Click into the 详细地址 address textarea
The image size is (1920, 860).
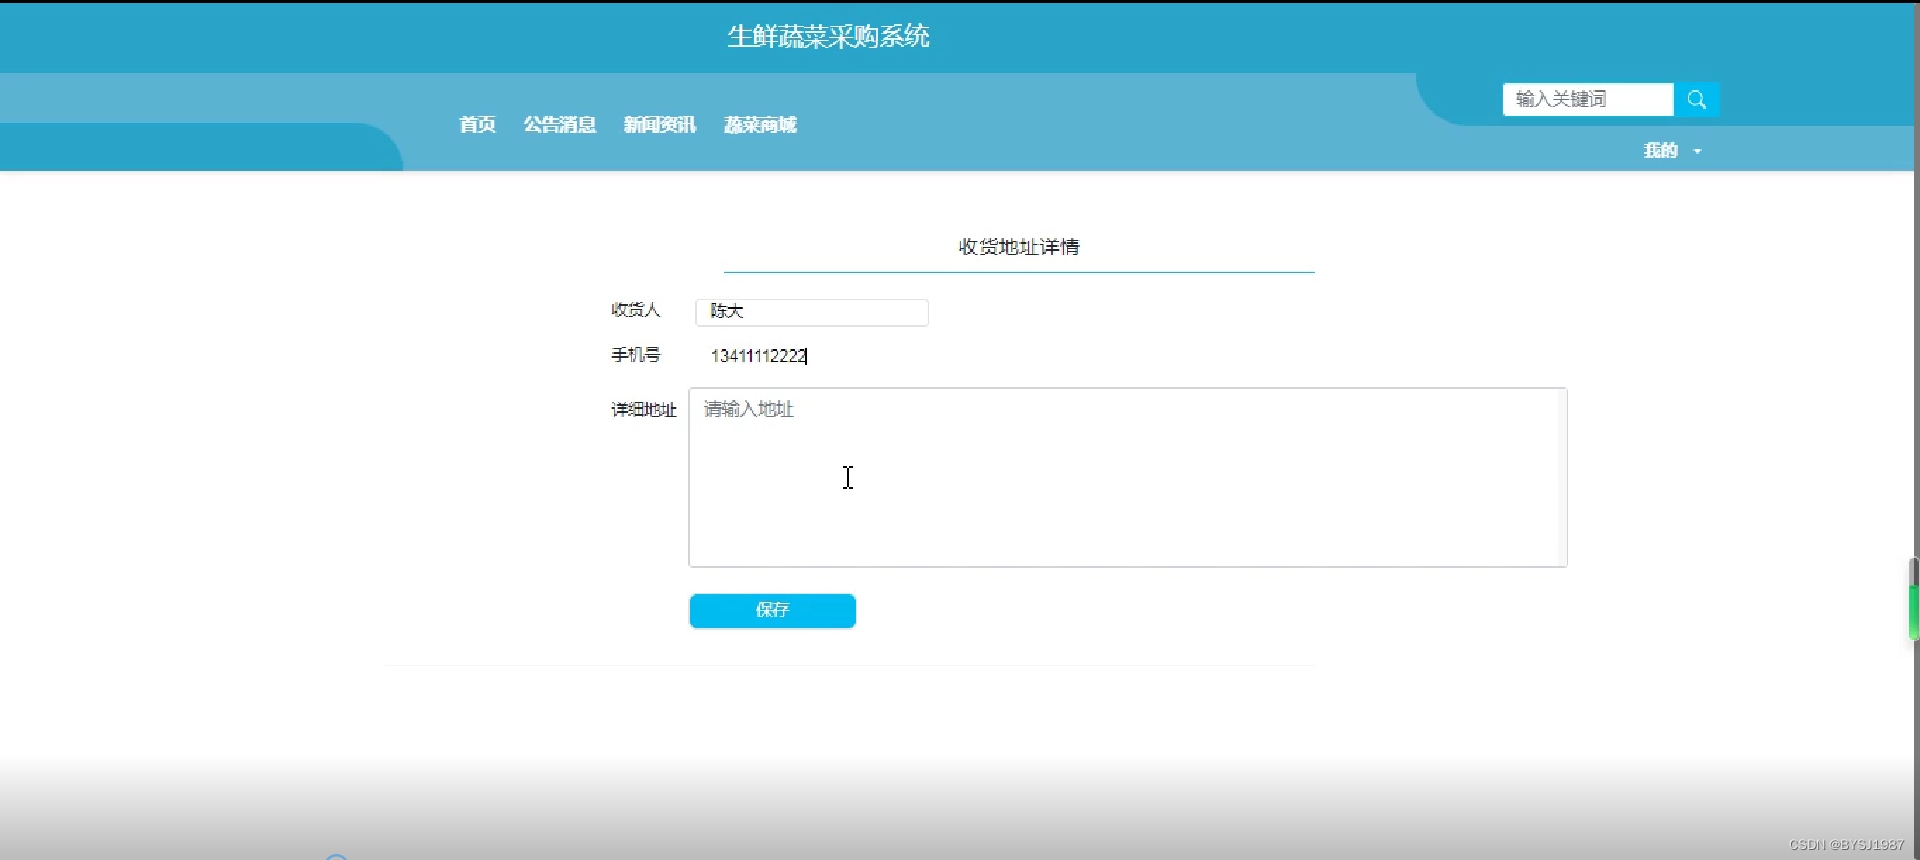point(1128,478)
